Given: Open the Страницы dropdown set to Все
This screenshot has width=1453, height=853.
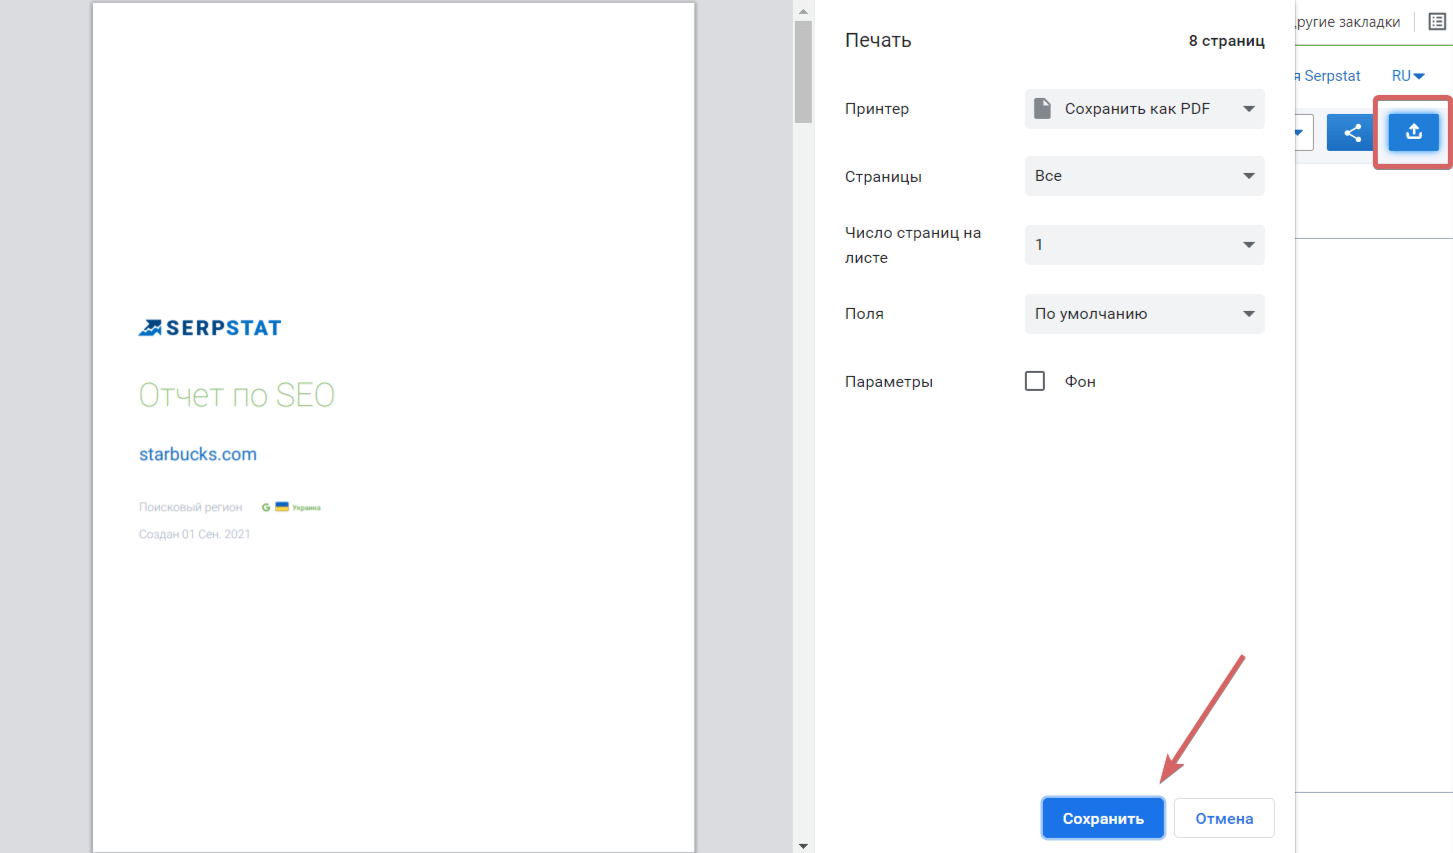Looking at the screenshot, I should pos(1145,176).
